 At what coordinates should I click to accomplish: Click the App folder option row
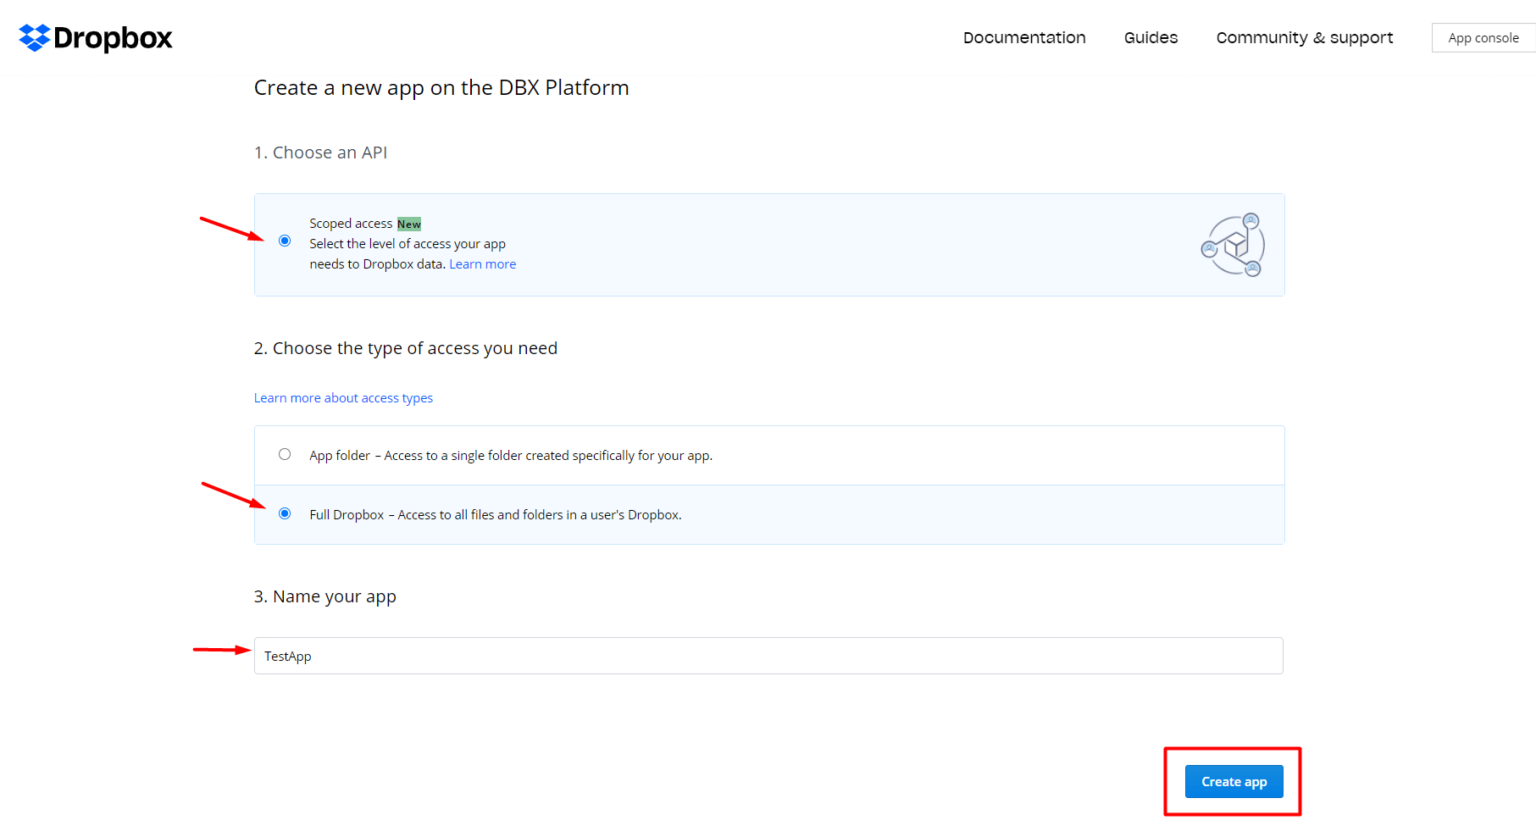click(x=700, y=454)
